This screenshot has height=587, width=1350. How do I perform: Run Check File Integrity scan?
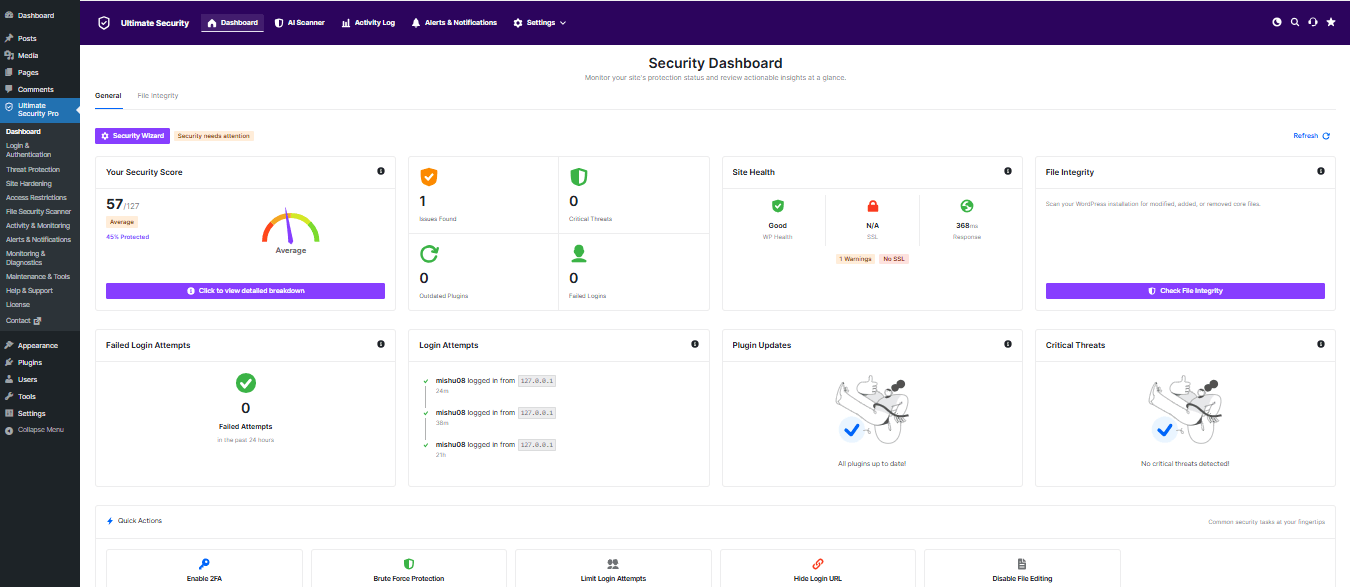tap(1184, 290)
